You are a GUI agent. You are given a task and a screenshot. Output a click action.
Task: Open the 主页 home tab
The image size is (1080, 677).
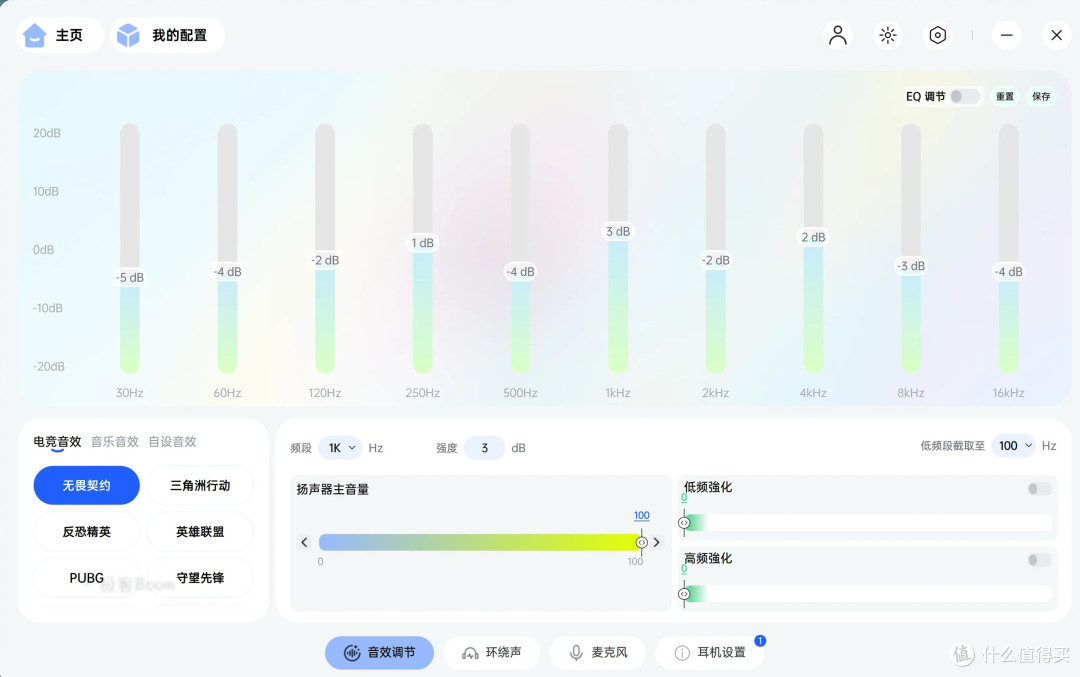point(60,35)
